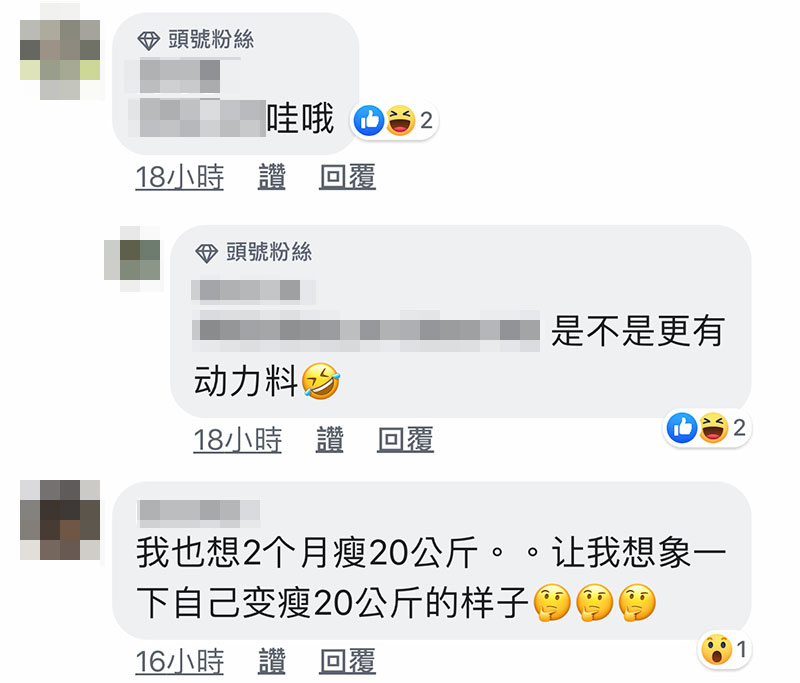Reply to the 哇哦 comment via 回覆
The image size is (800, 683).
click(x=347, y=176)
